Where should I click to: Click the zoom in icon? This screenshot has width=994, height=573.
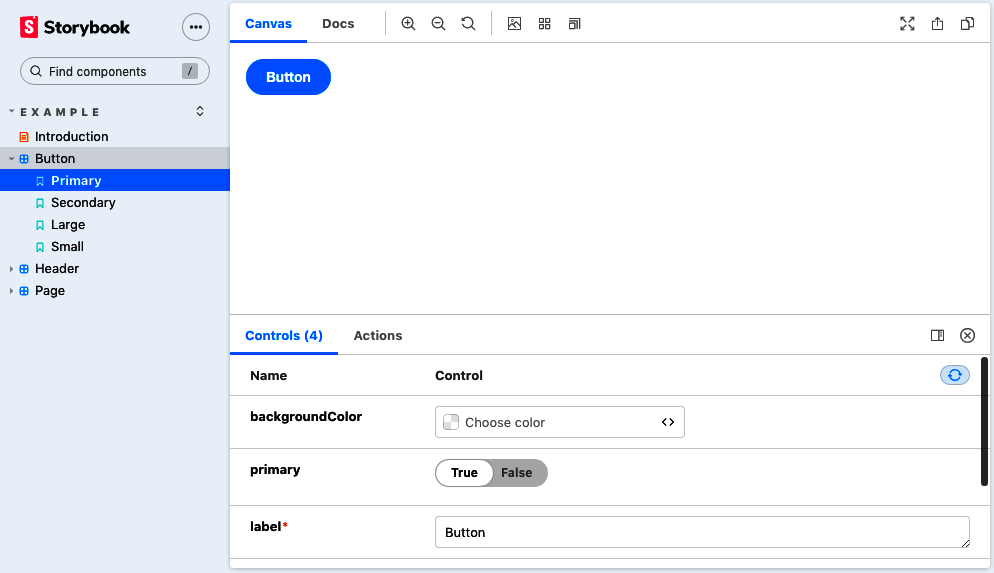408,24
